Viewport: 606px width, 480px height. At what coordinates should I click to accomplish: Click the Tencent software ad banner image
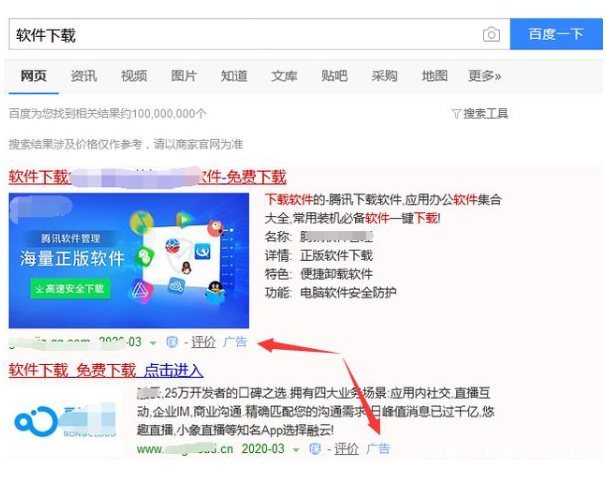(129, 260)
